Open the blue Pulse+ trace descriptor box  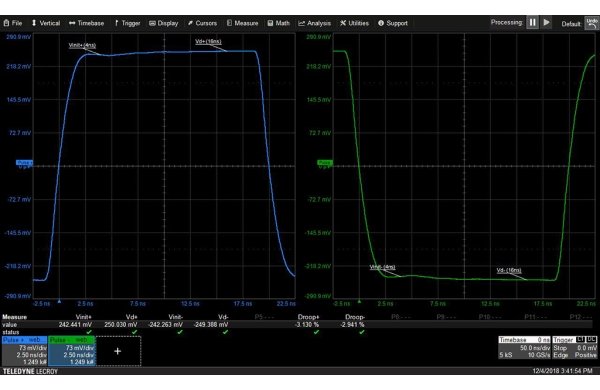(x=24, y=351)
